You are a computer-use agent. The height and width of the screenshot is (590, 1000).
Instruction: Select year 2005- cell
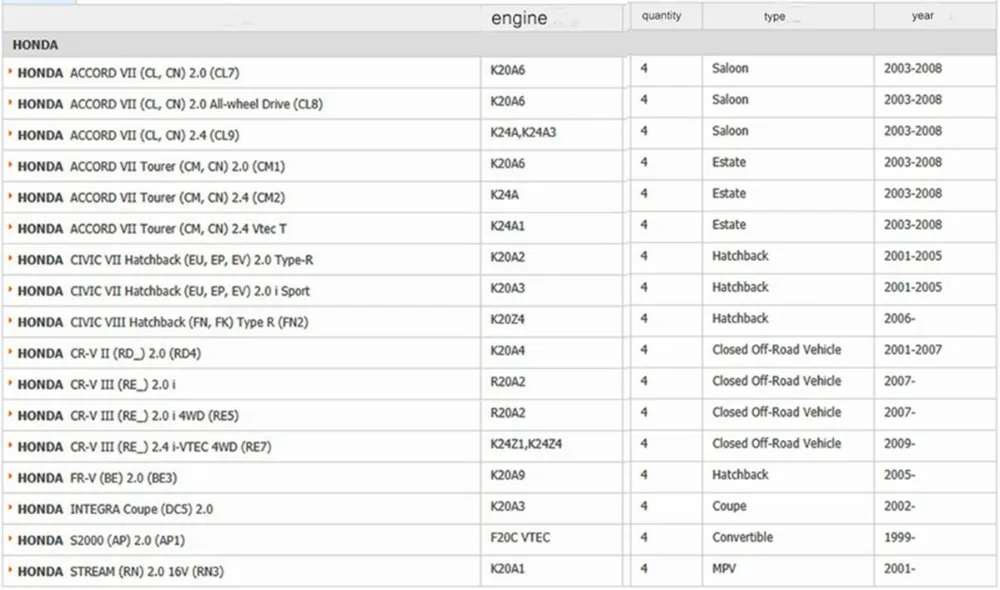[899, 475]
